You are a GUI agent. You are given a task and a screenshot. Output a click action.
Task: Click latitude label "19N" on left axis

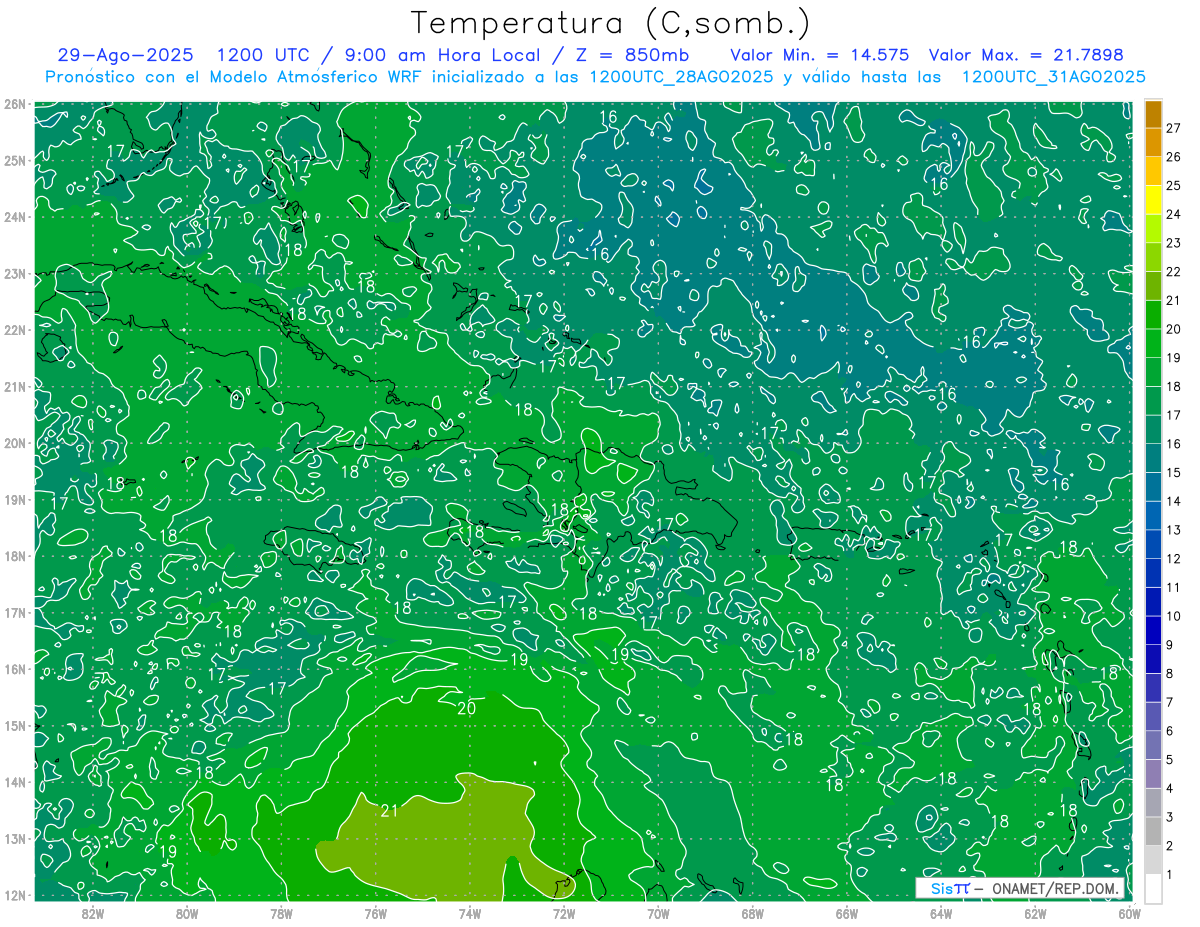(15, 499)
